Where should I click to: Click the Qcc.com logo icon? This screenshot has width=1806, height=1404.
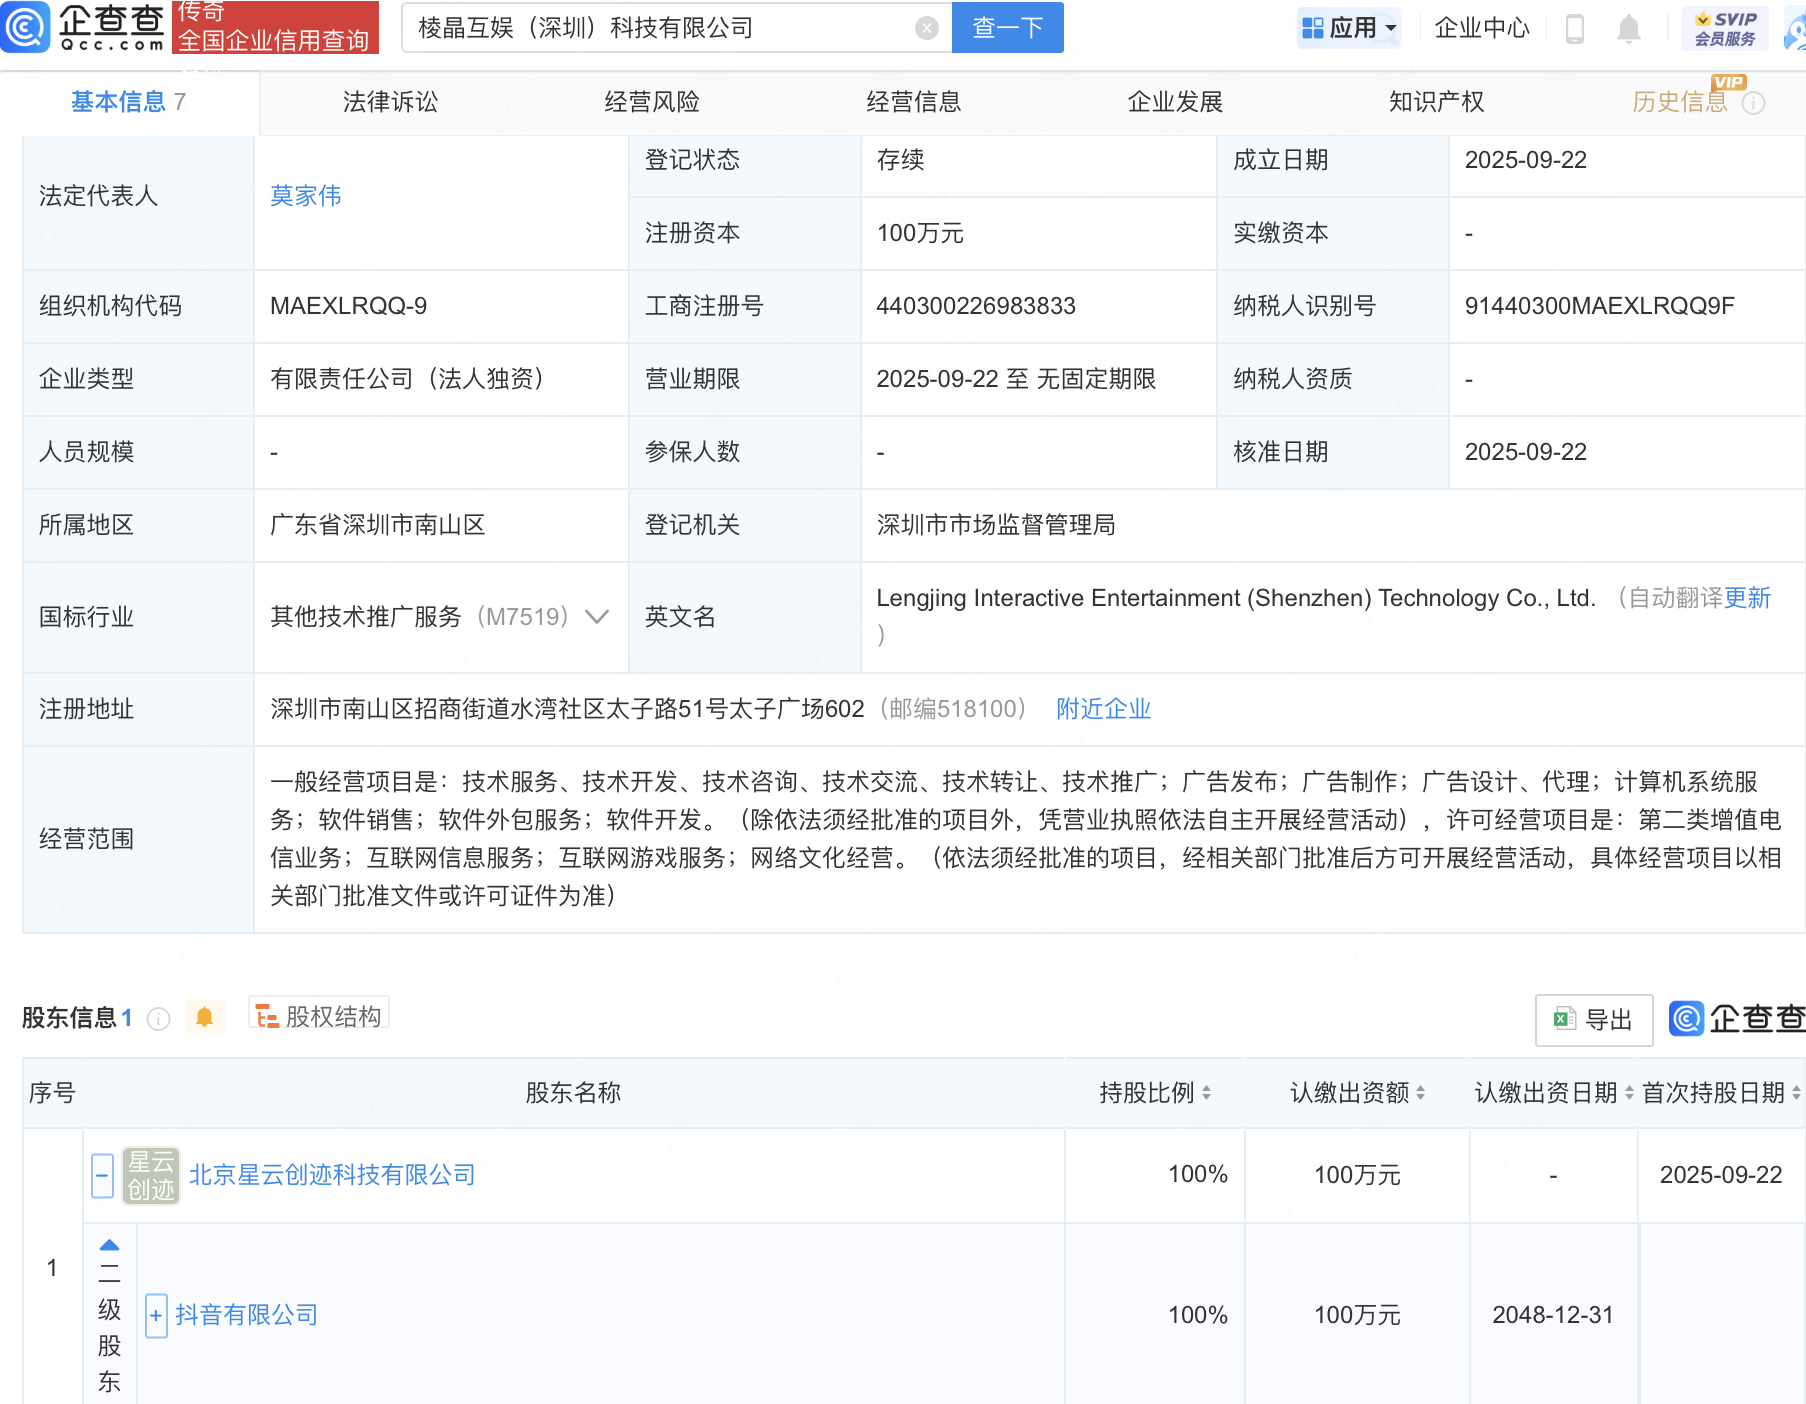pyautogui.click(x=27, y=27)
